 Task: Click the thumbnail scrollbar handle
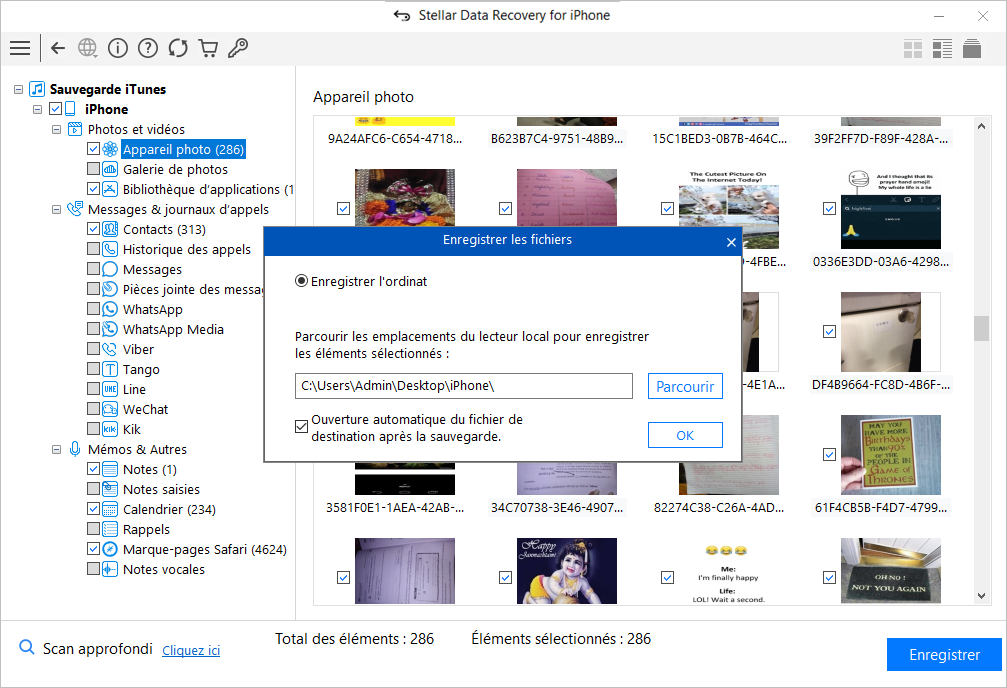(981, 328)
